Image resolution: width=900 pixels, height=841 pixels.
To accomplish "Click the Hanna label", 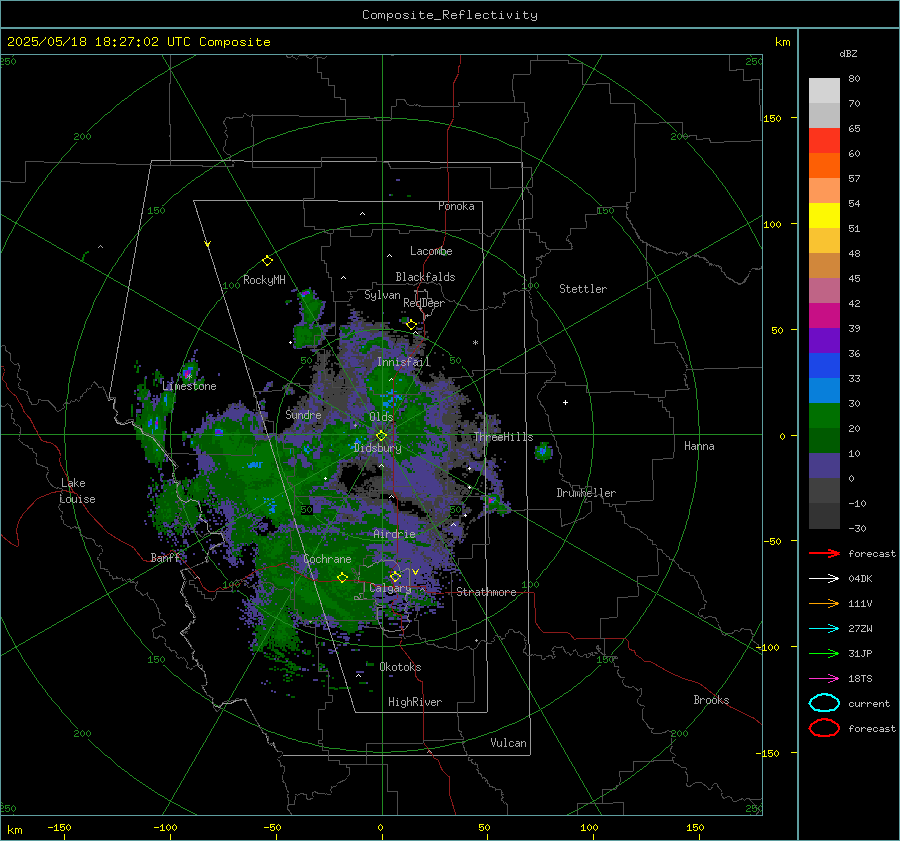I will [x=699, y=446].
